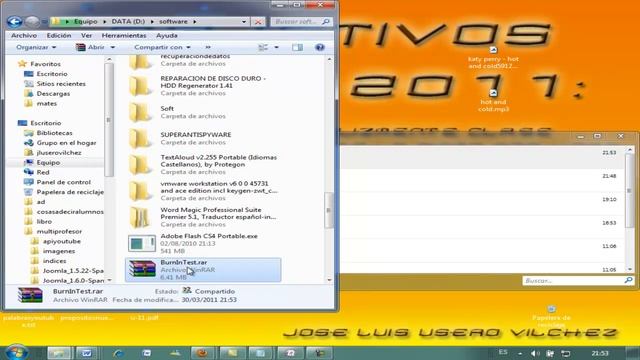This screenshot has width=640, height=360.
Task: Select the Word Magic Professional Suite folder icon
Action: click(x=140, y=217)
